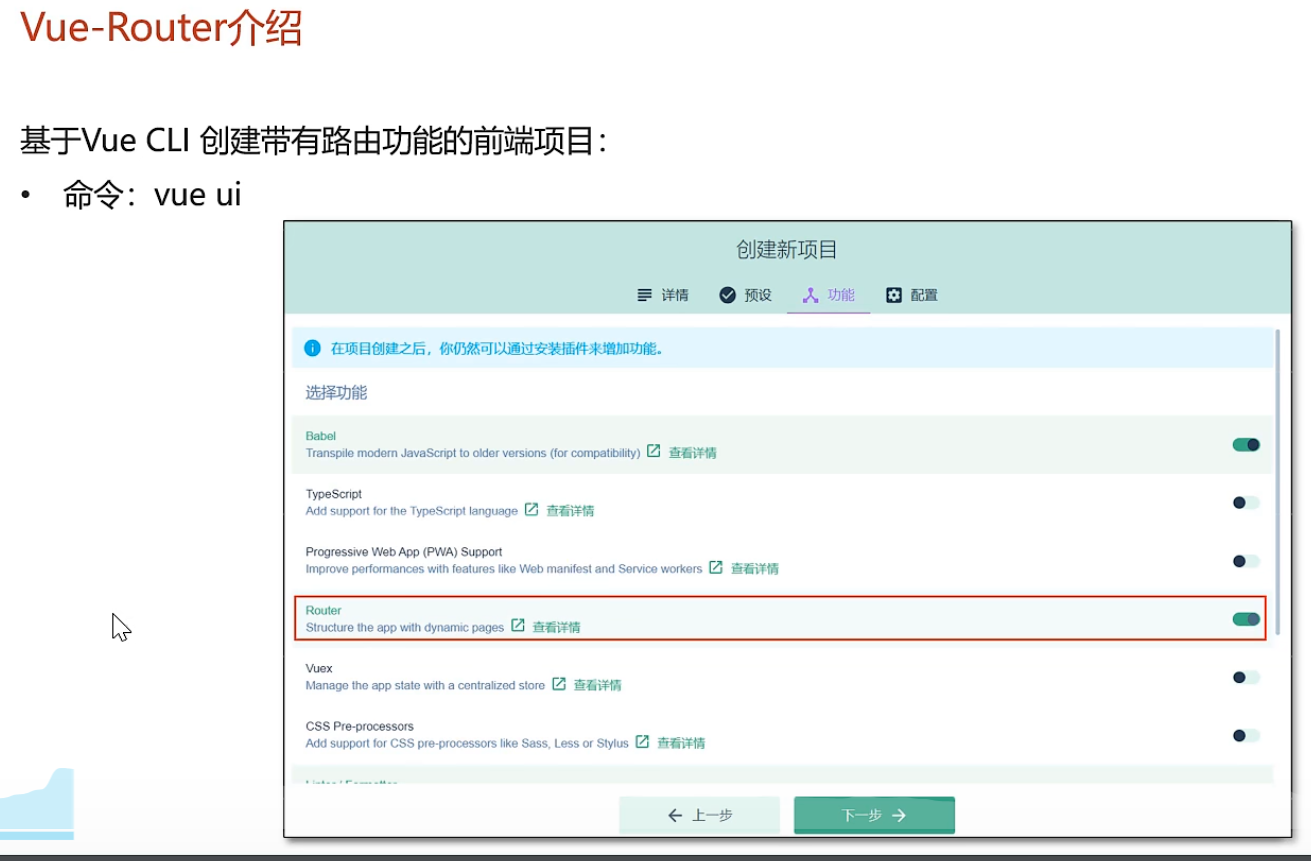This screenshot has width=1311, height=861.
Task: Click 'Manage the app state with a centralized store'
Action: pos(425,685)
